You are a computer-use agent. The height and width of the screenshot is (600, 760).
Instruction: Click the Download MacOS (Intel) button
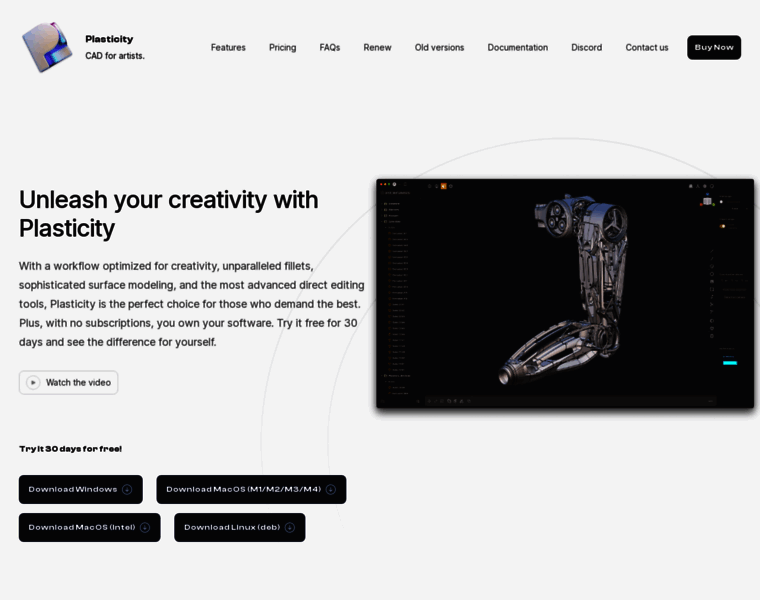[90, 527]
